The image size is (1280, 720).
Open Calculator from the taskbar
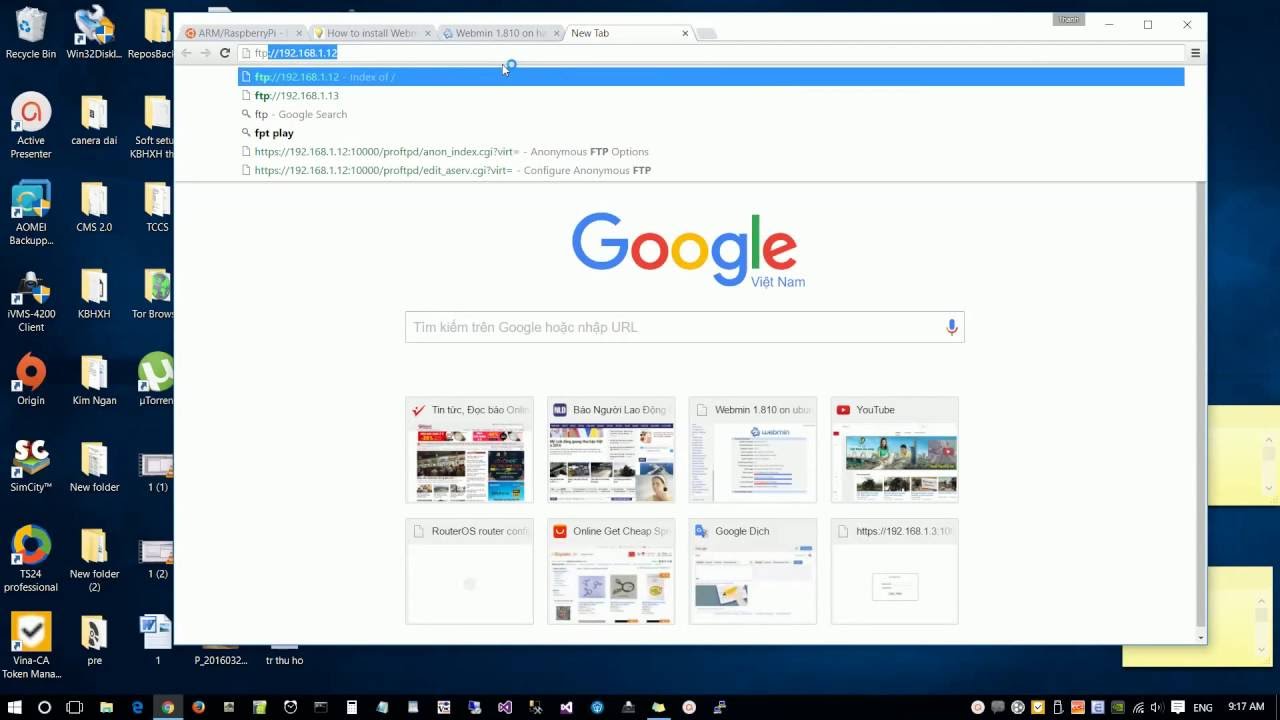(x=352, y=707)
